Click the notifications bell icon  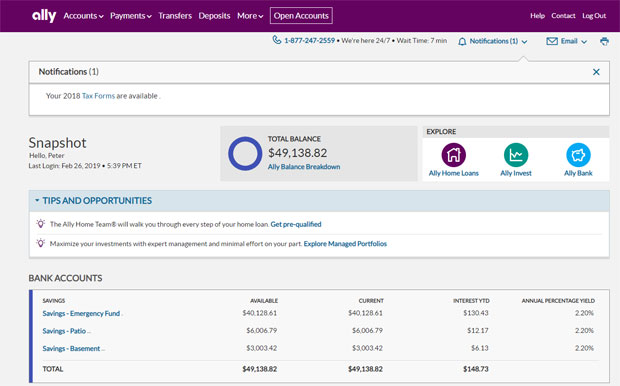click(462, 42)
